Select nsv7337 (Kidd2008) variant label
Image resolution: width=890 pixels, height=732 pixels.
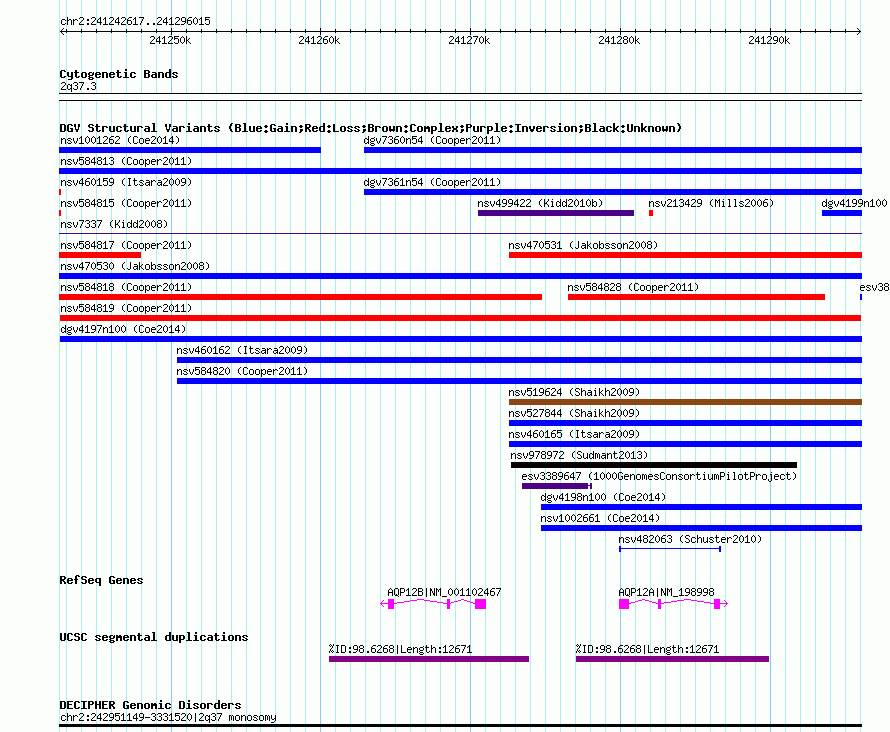tap(114, 224)
